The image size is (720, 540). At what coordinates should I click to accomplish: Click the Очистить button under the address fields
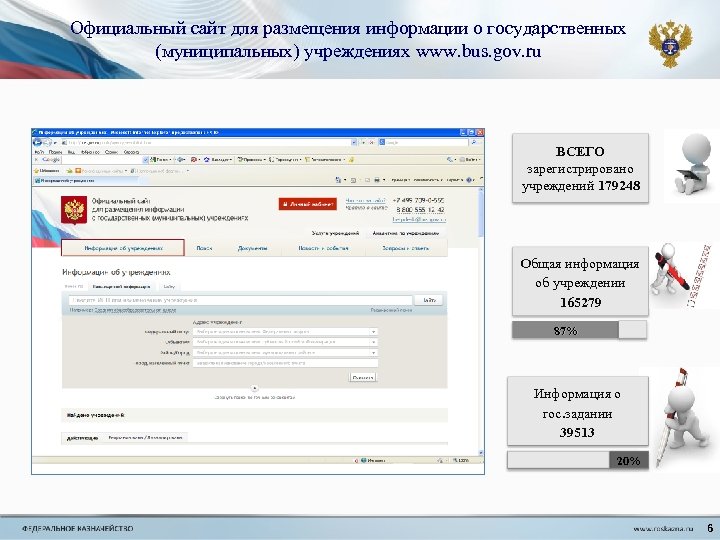click(363, 377)
